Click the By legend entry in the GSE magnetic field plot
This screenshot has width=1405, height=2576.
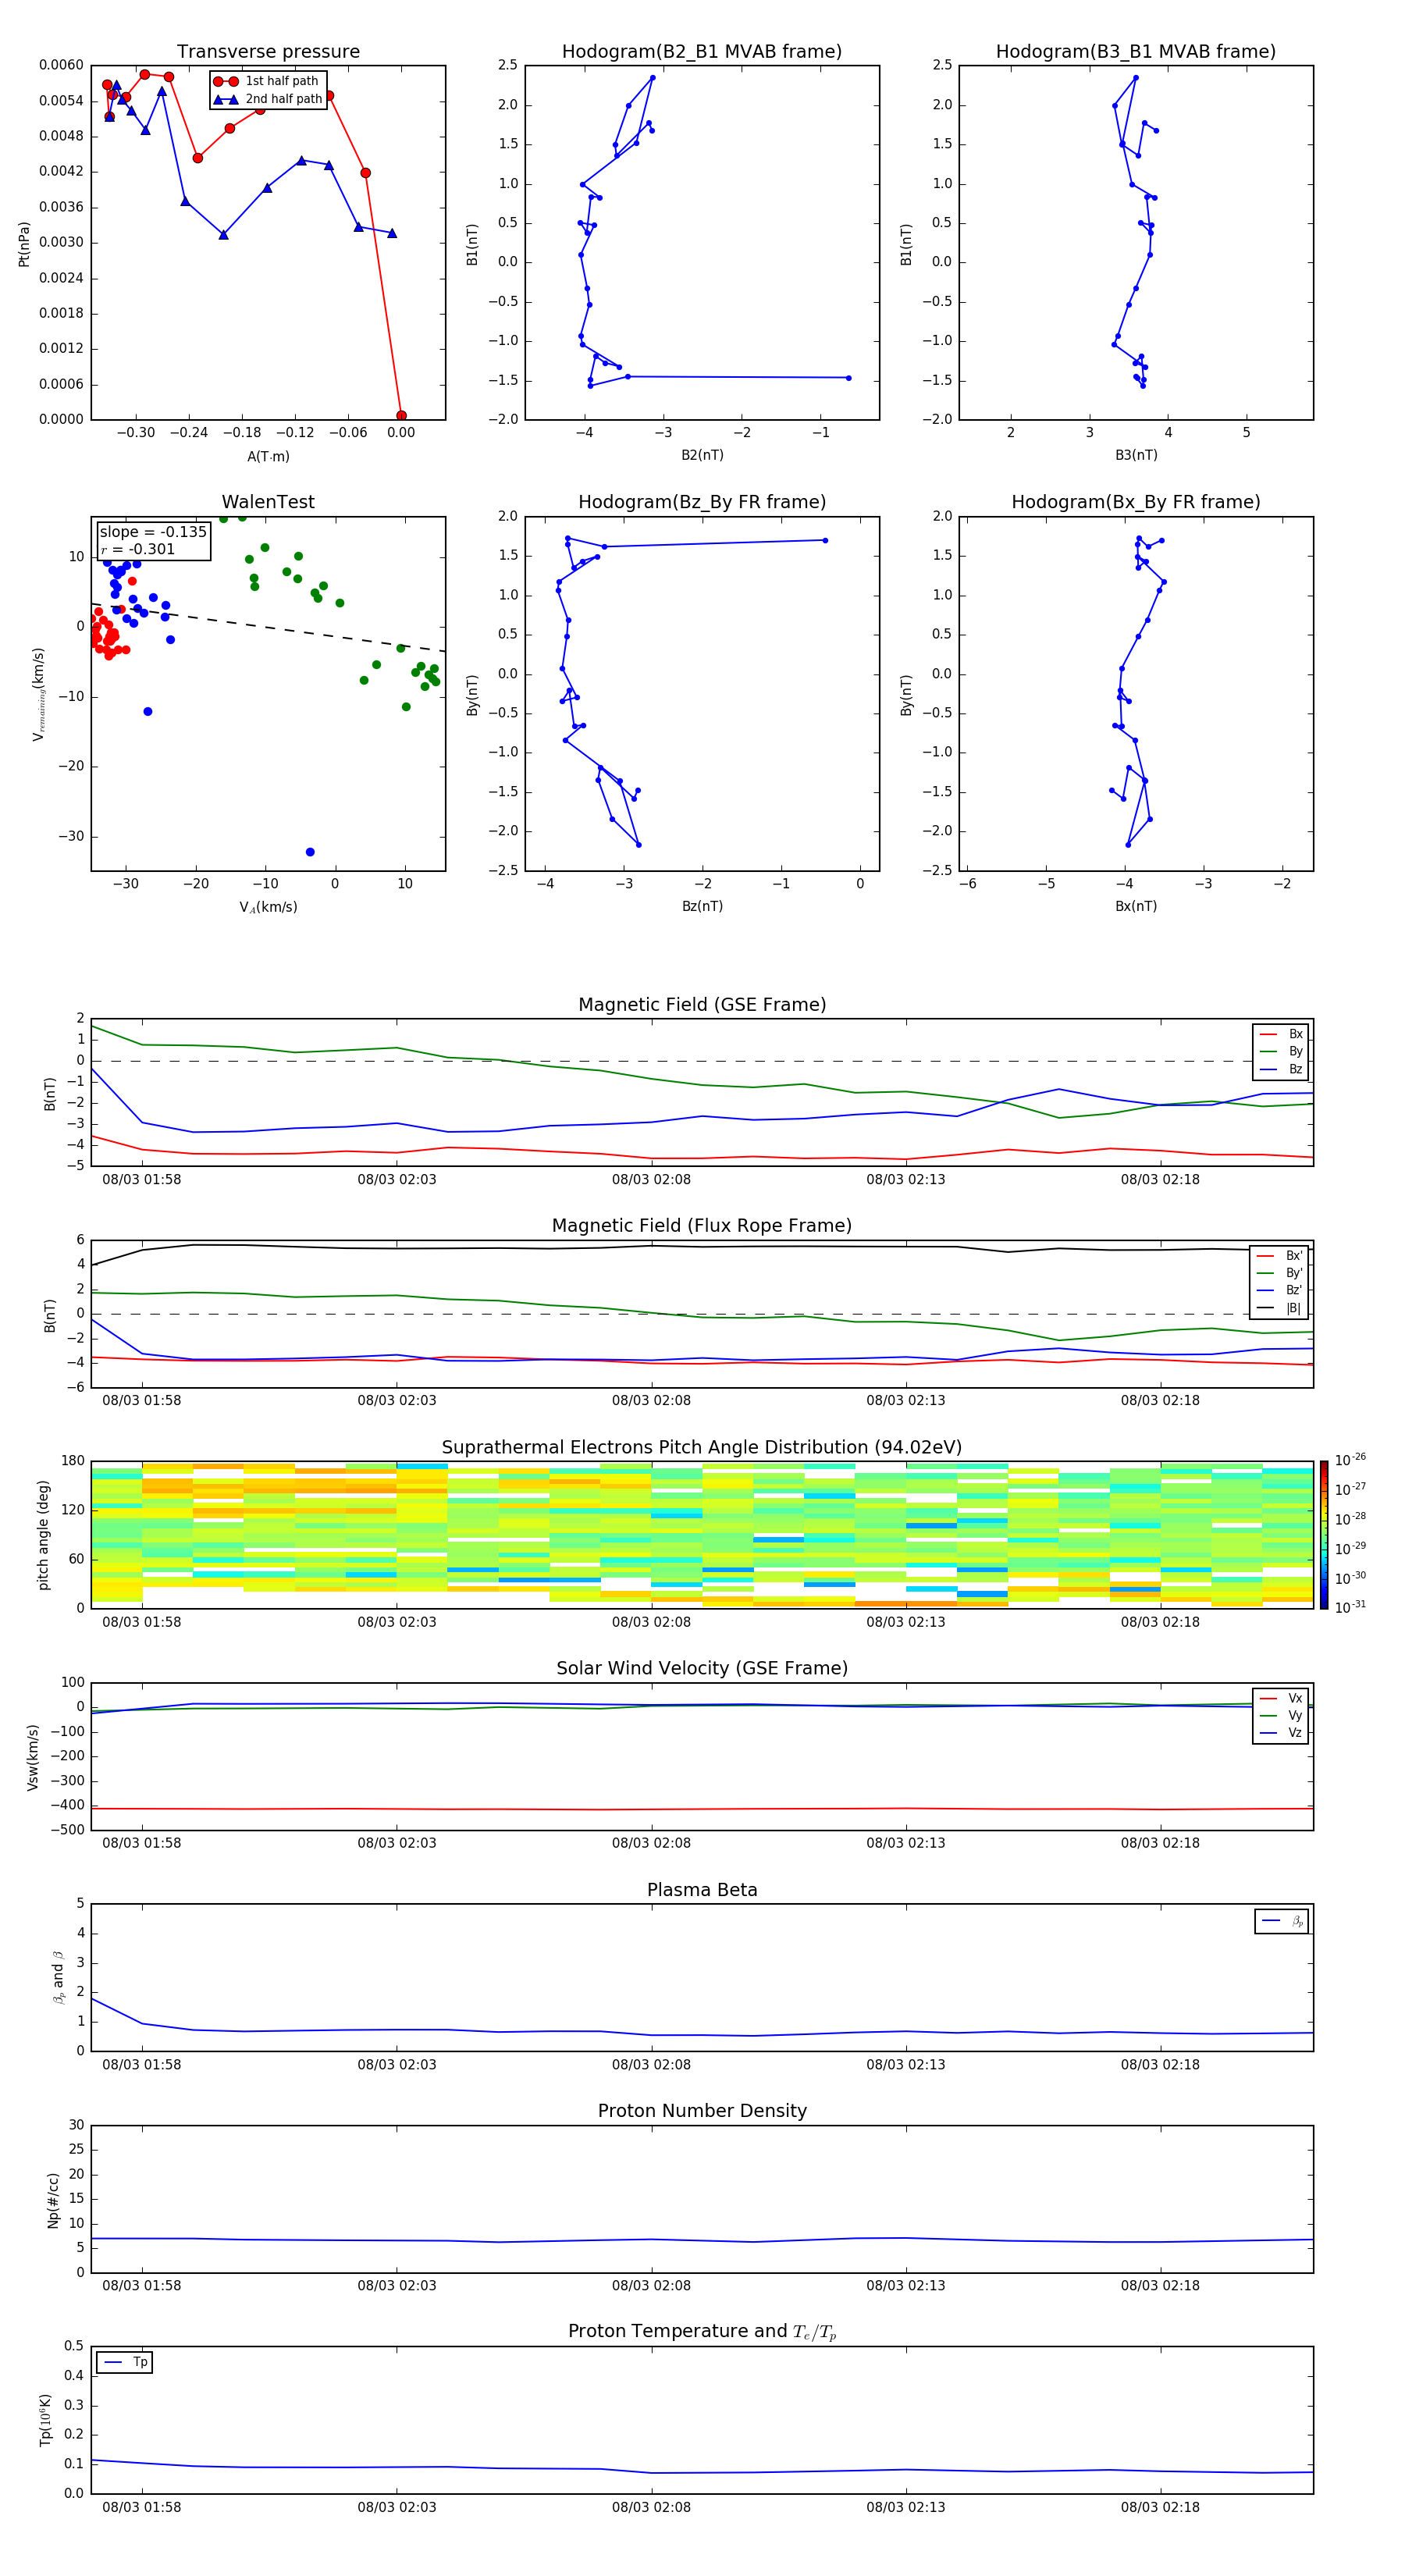pyautogui.click(x=1281, y=1051)
